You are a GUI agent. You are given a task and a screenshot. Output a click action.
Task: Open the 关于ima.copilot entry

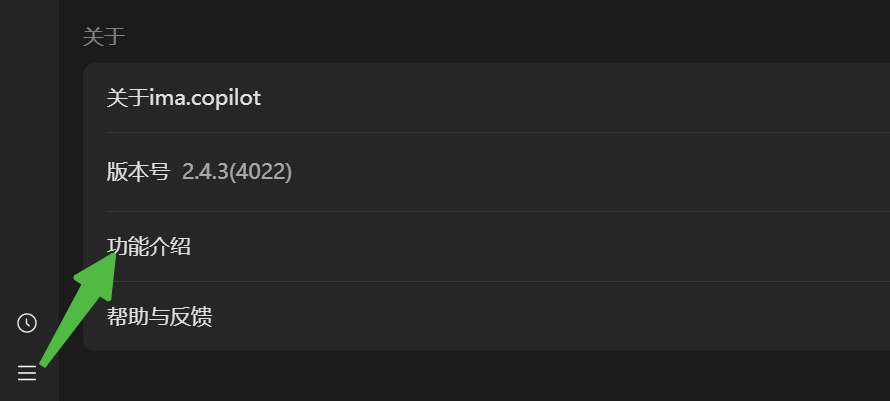(x=184, y=97)
